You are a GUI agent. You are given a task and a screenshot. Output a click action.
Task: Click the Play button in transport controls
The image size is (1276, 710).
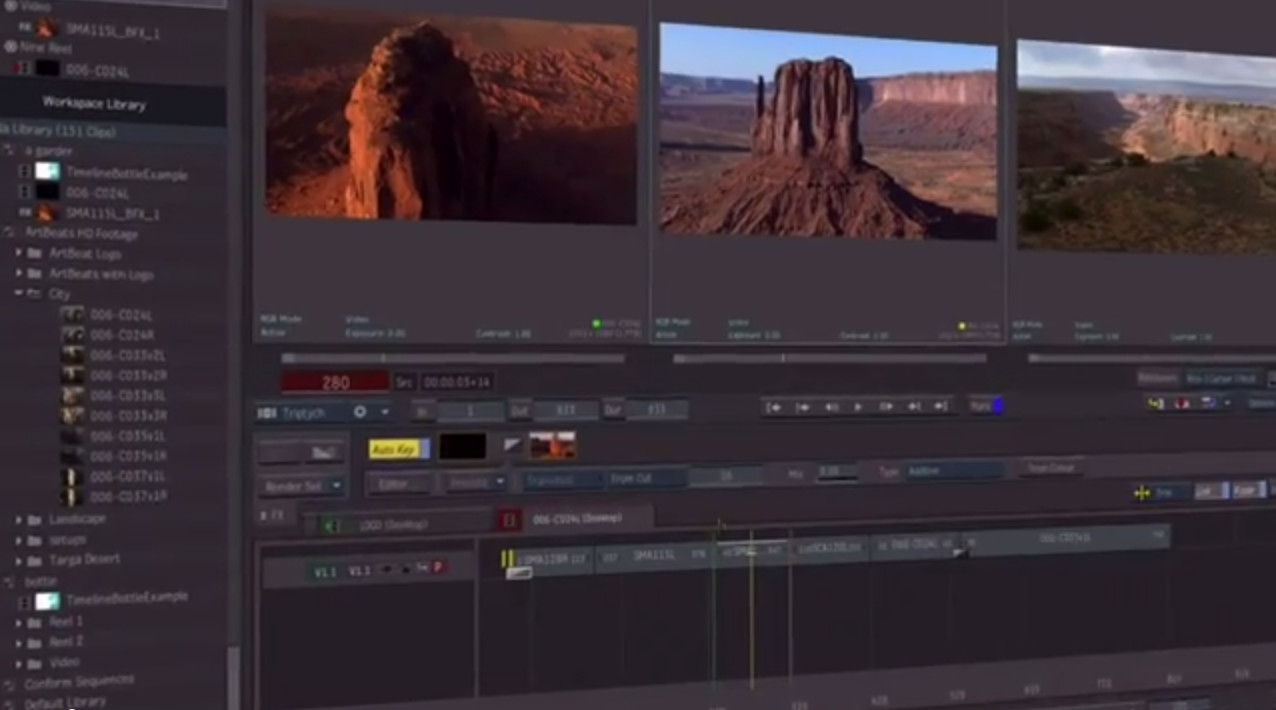[858, 407]
